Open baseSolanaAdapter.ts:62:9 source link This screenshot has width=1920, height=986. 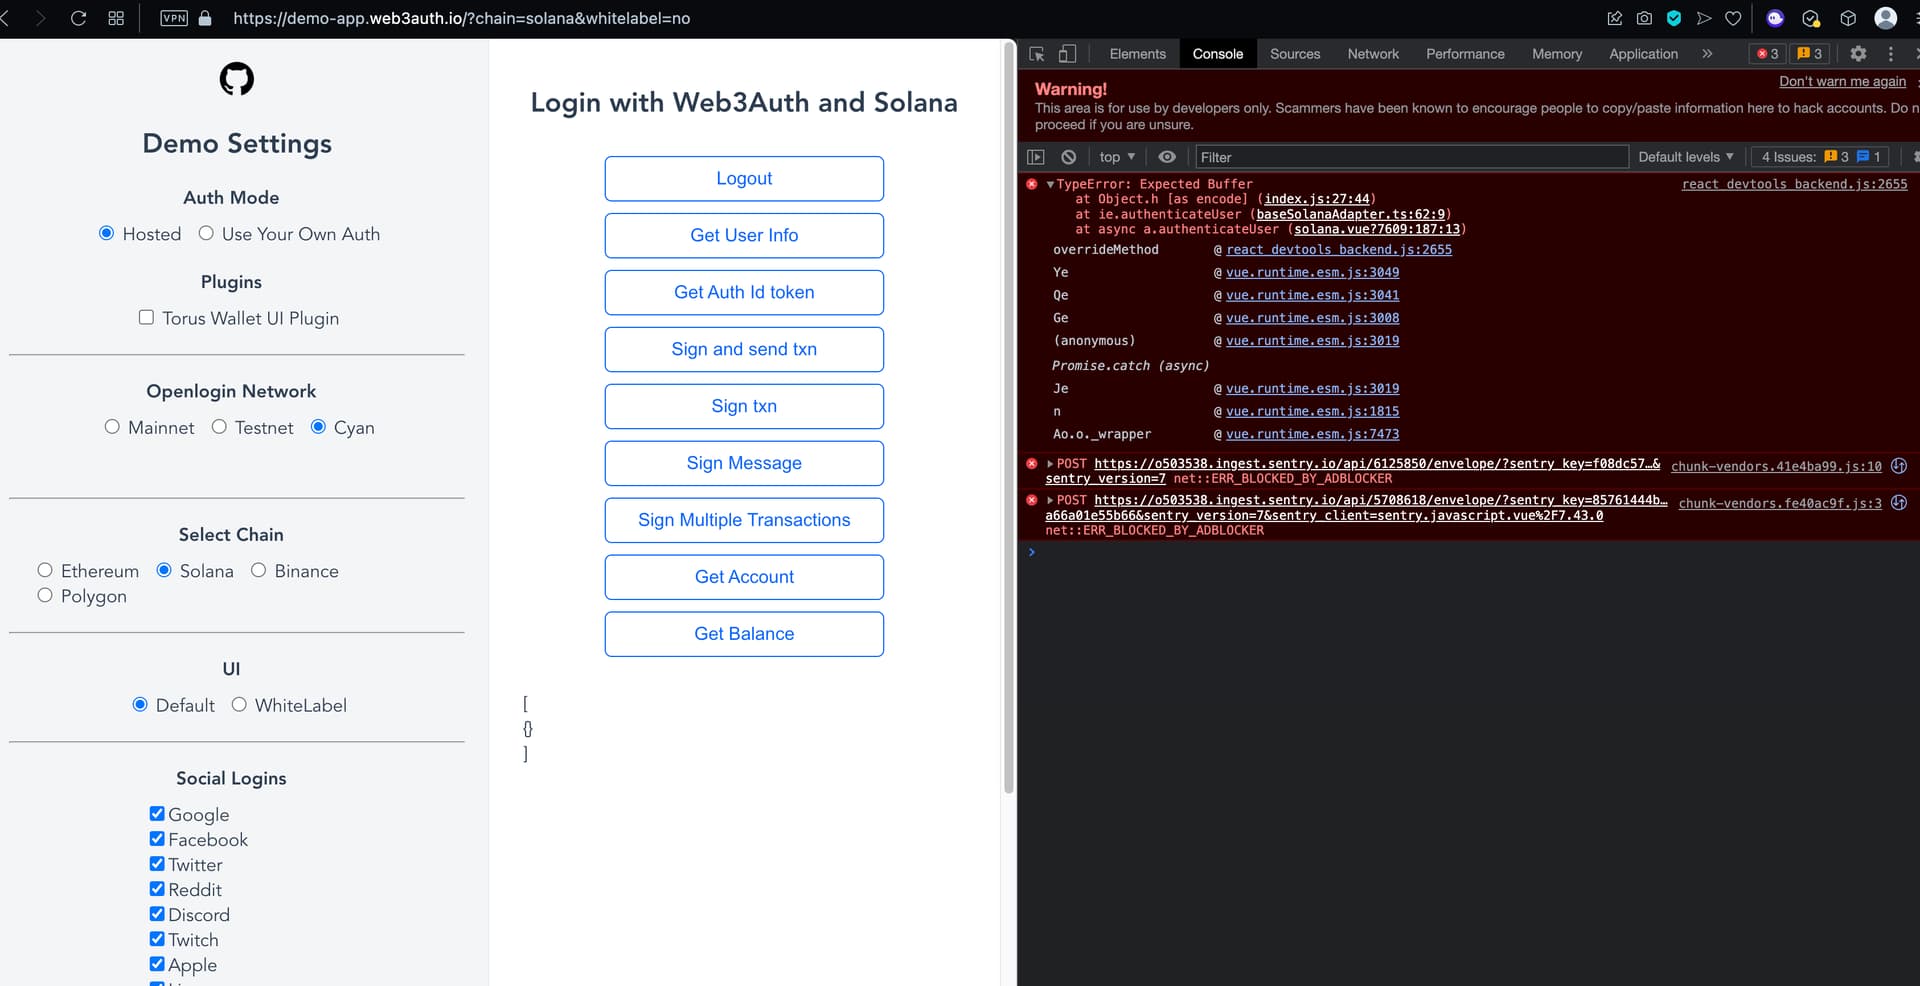click(1350, 214)
